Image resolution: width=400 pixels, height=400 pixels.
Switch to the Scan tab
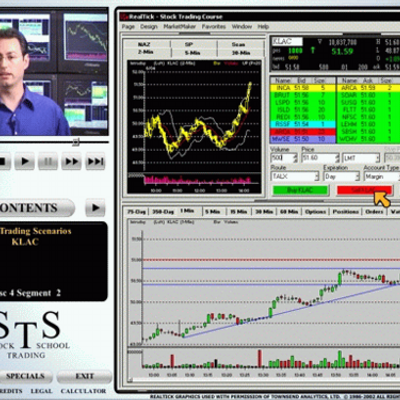point(238,44)
